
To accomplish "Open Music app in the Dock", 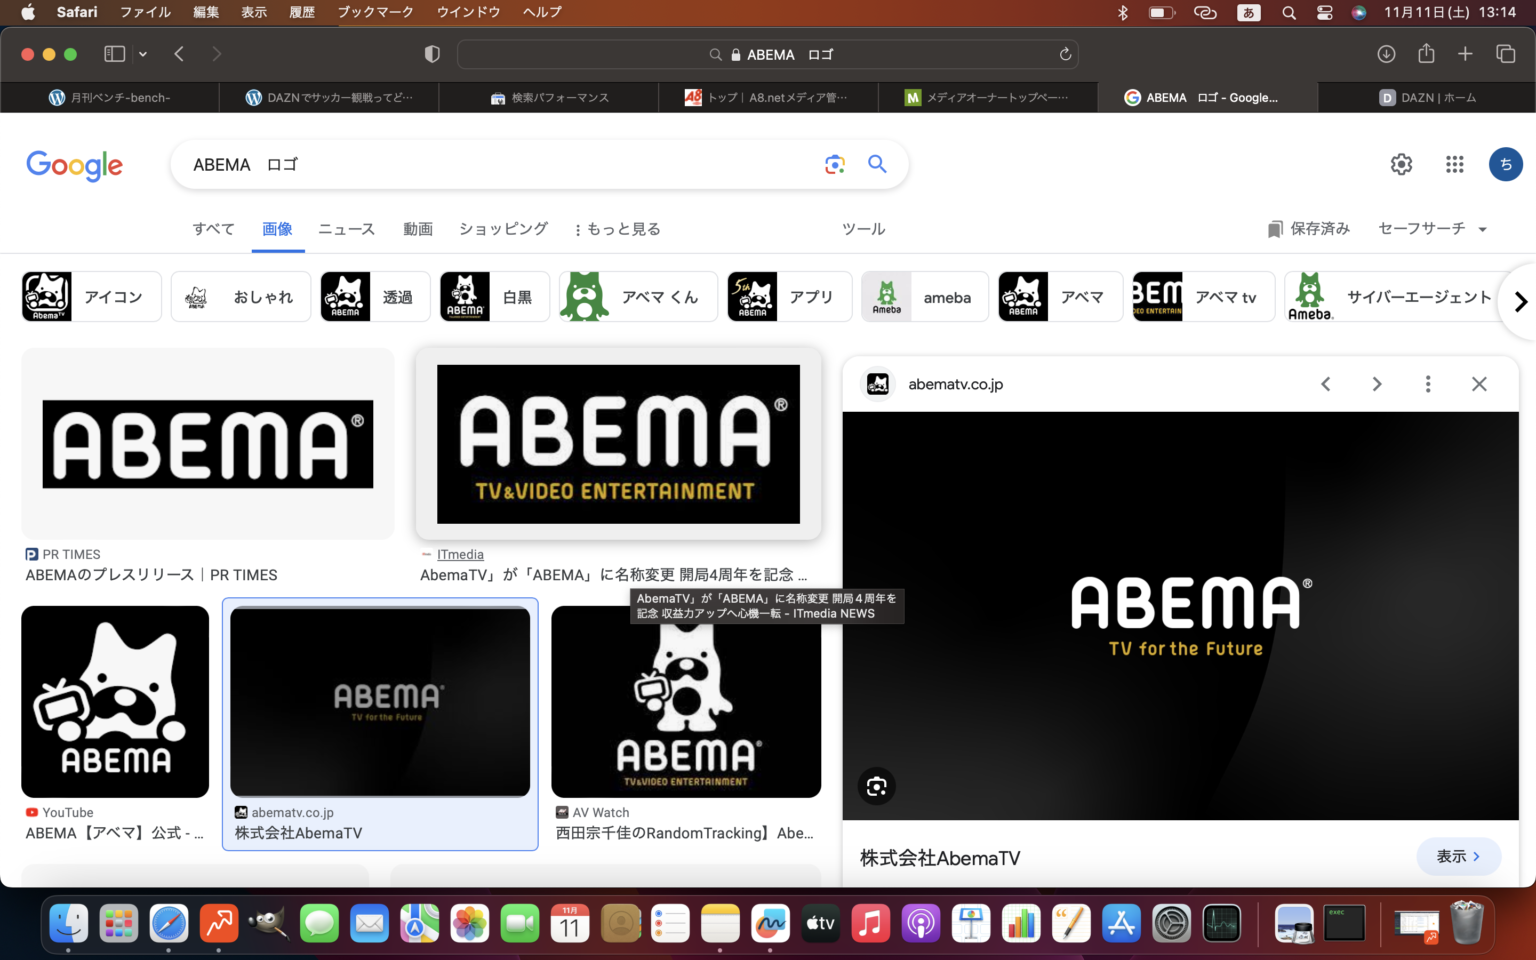I will point(871,923).
